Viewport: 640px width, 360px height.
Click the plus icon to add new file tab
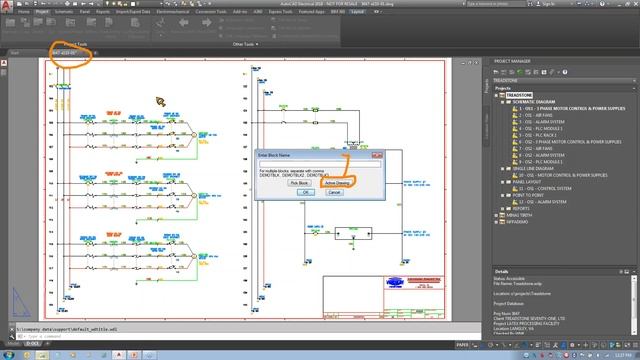96,53
